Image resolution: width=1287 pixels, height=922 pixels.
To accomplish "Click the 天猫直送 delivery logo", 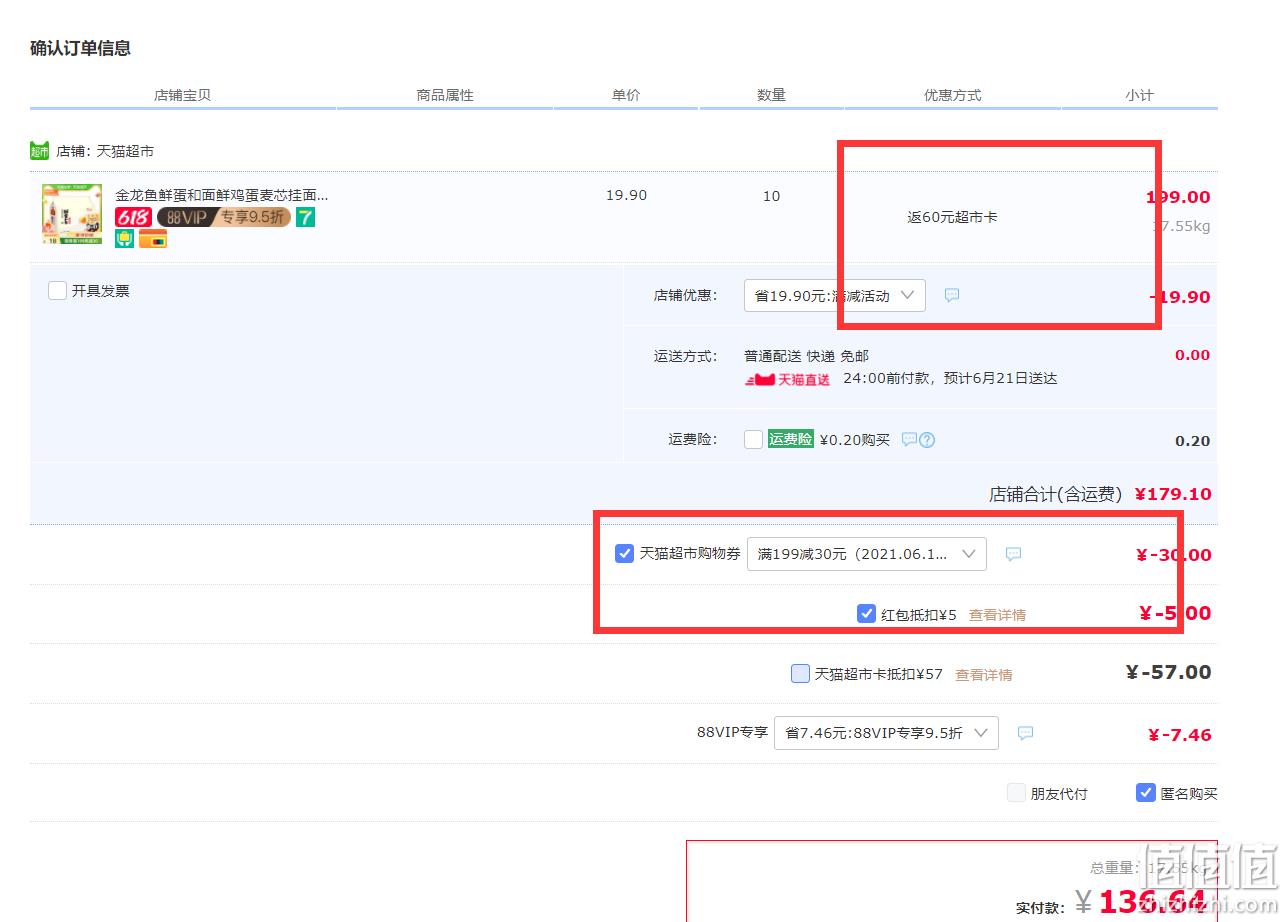I will (787, 379).
